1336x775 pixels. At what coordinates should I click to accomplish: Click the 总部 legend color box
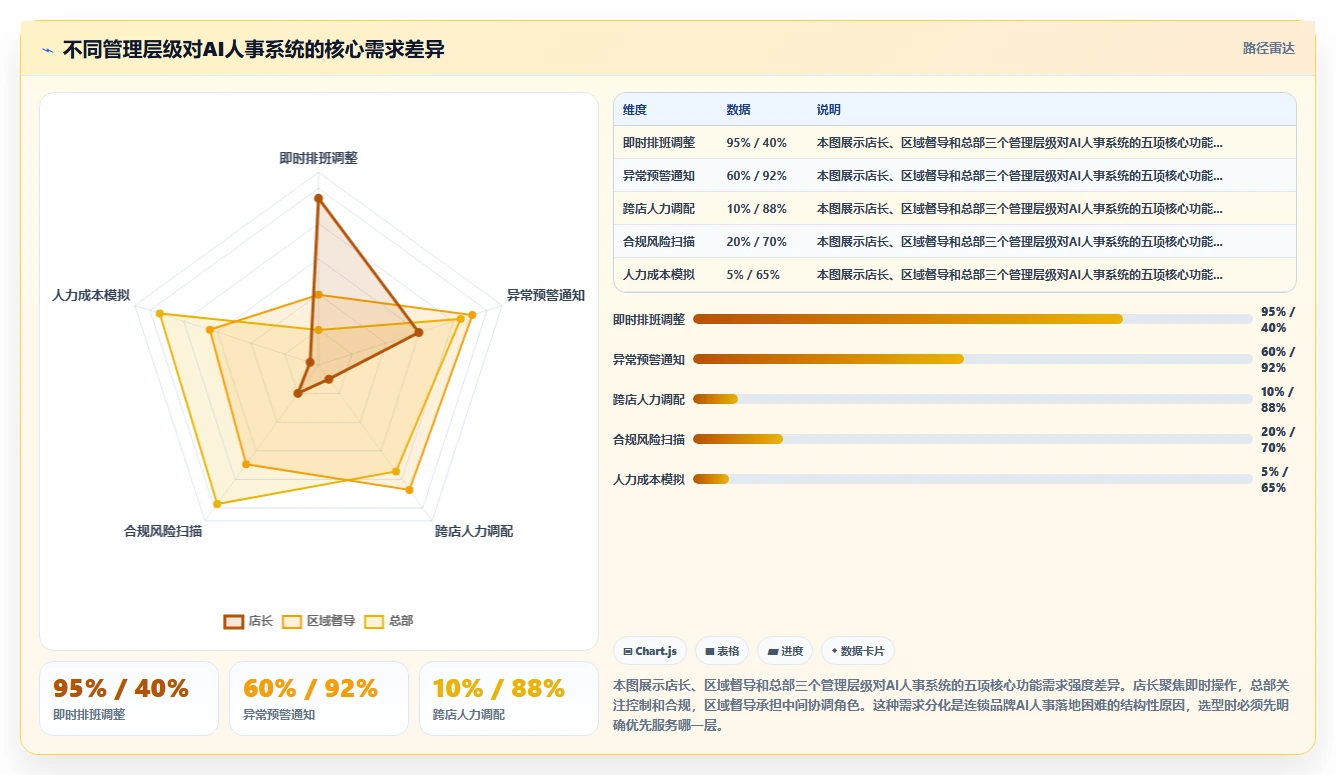point(374,621)
